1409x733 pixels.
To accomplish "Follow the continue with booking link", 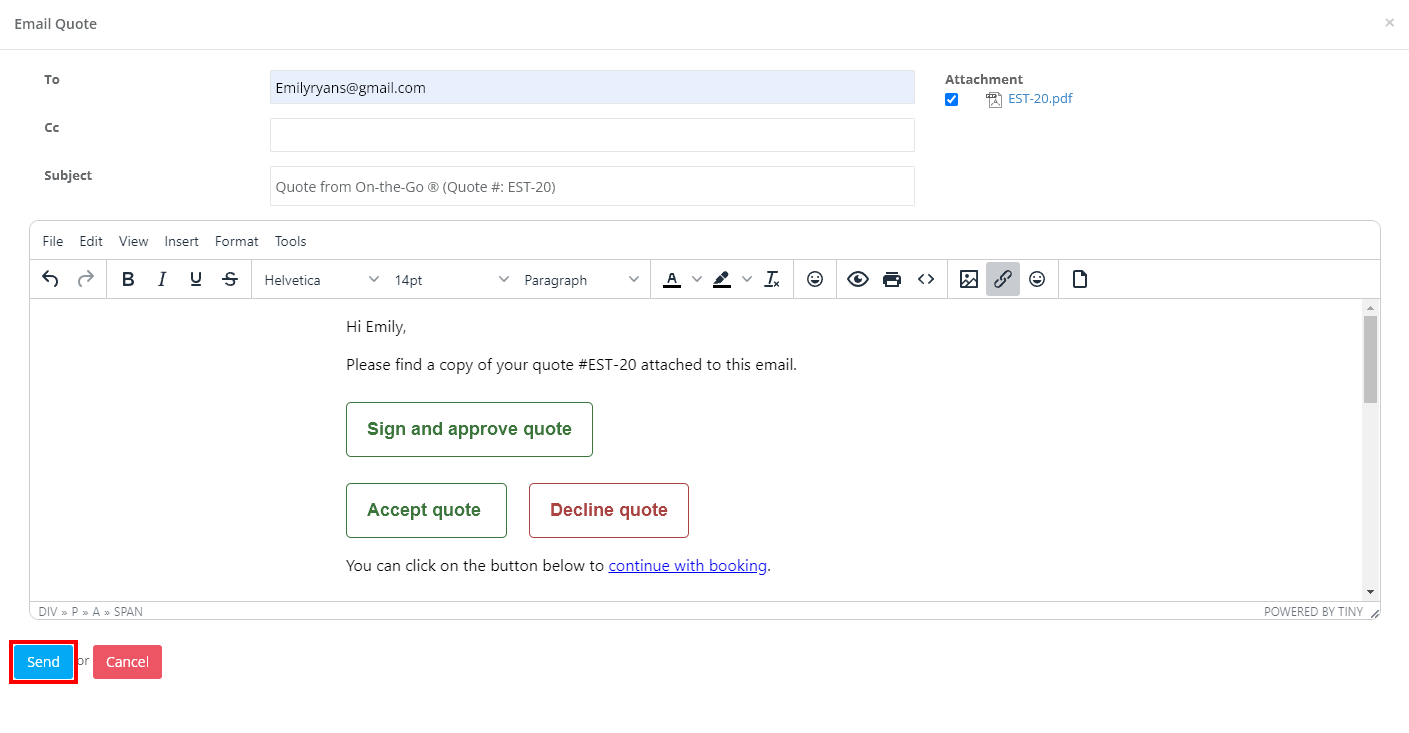I will coord(688,566).
